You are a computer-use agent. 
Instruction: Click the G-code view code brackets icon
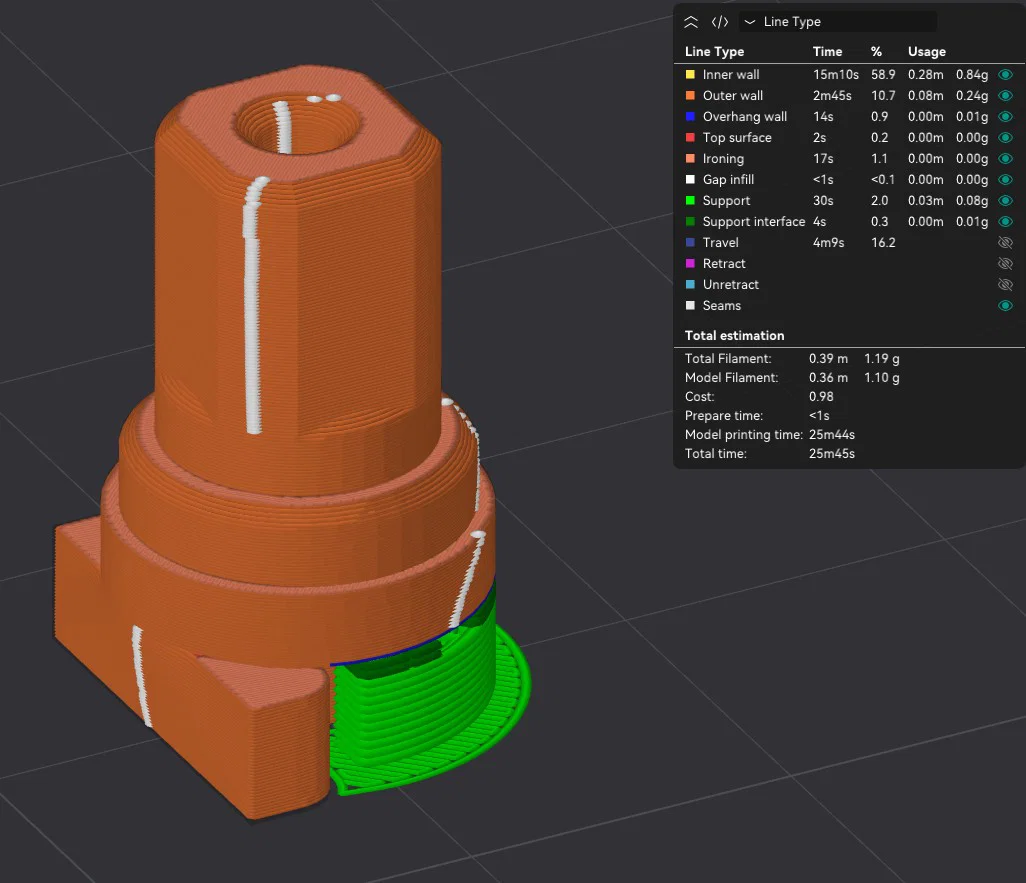720,22
